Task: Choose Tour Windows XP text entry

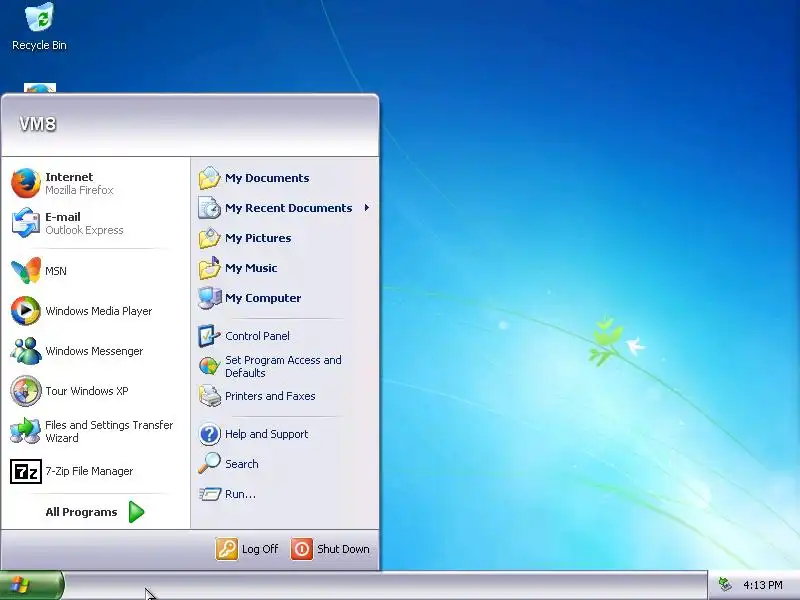Action: point(87,391)
